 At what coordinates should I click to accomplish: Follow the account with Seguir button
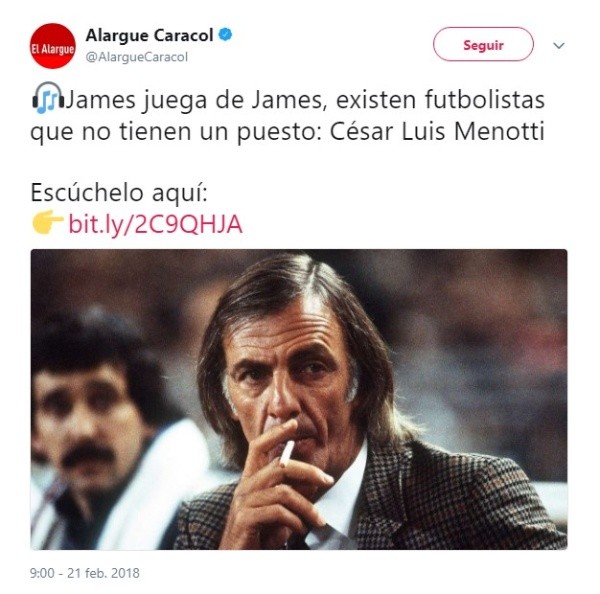[483, 44]
